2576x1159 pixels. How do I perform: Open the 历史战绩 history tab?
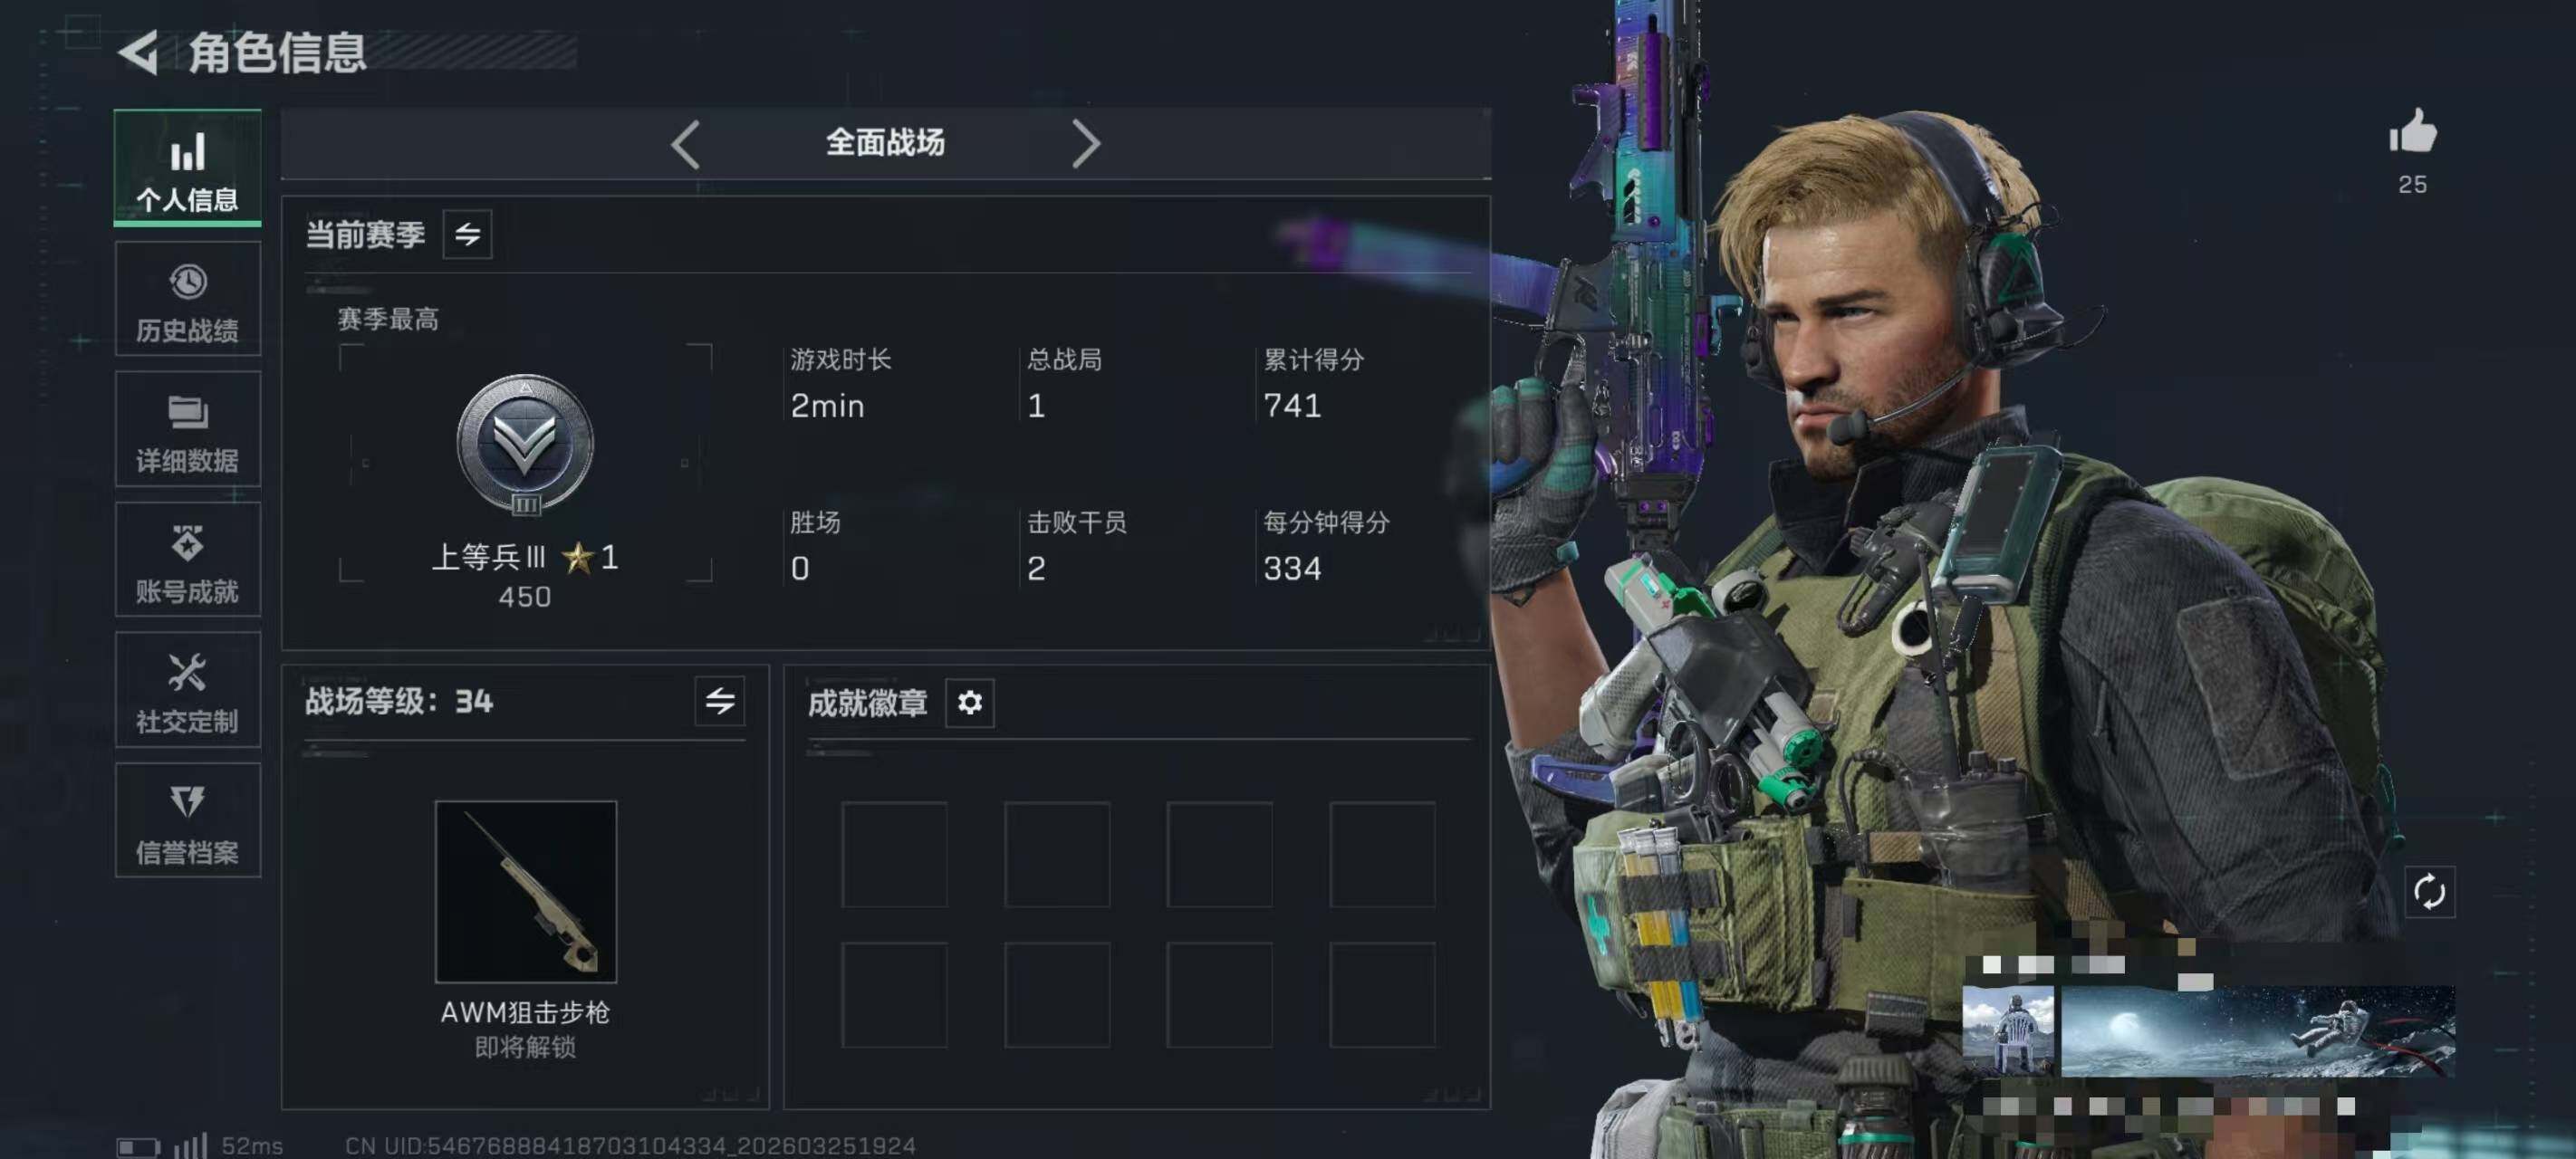coord(187,299)
